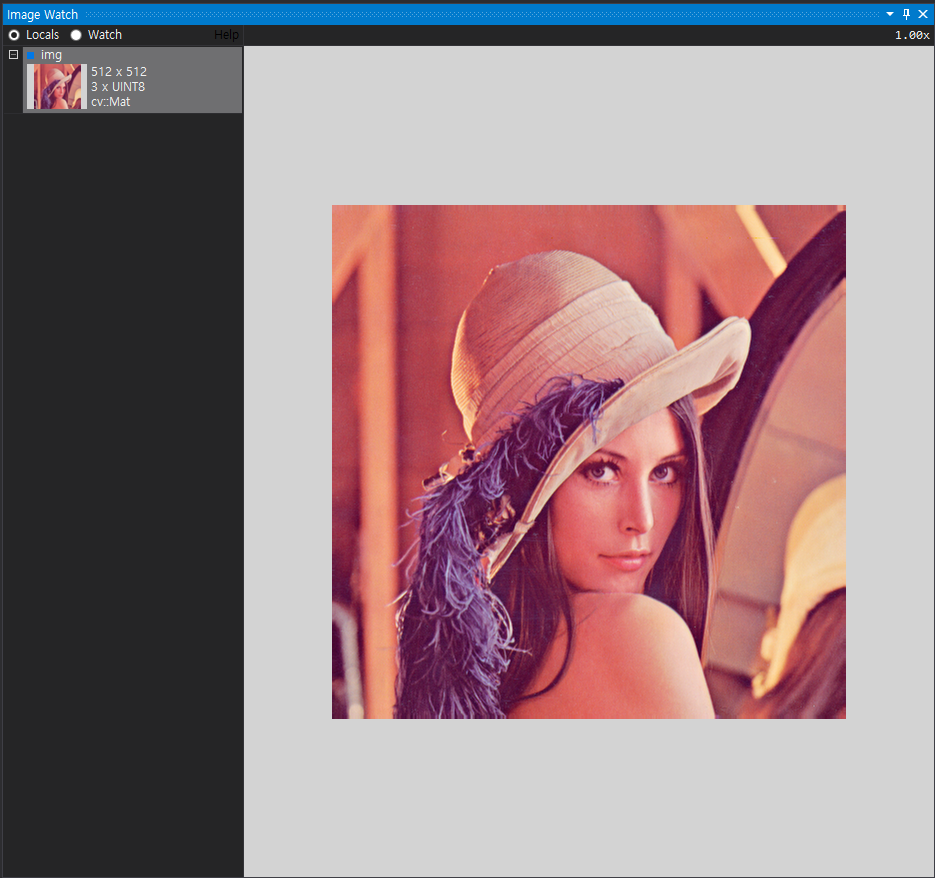
Task: Open the Help link
Action: (x=226, y=35)
